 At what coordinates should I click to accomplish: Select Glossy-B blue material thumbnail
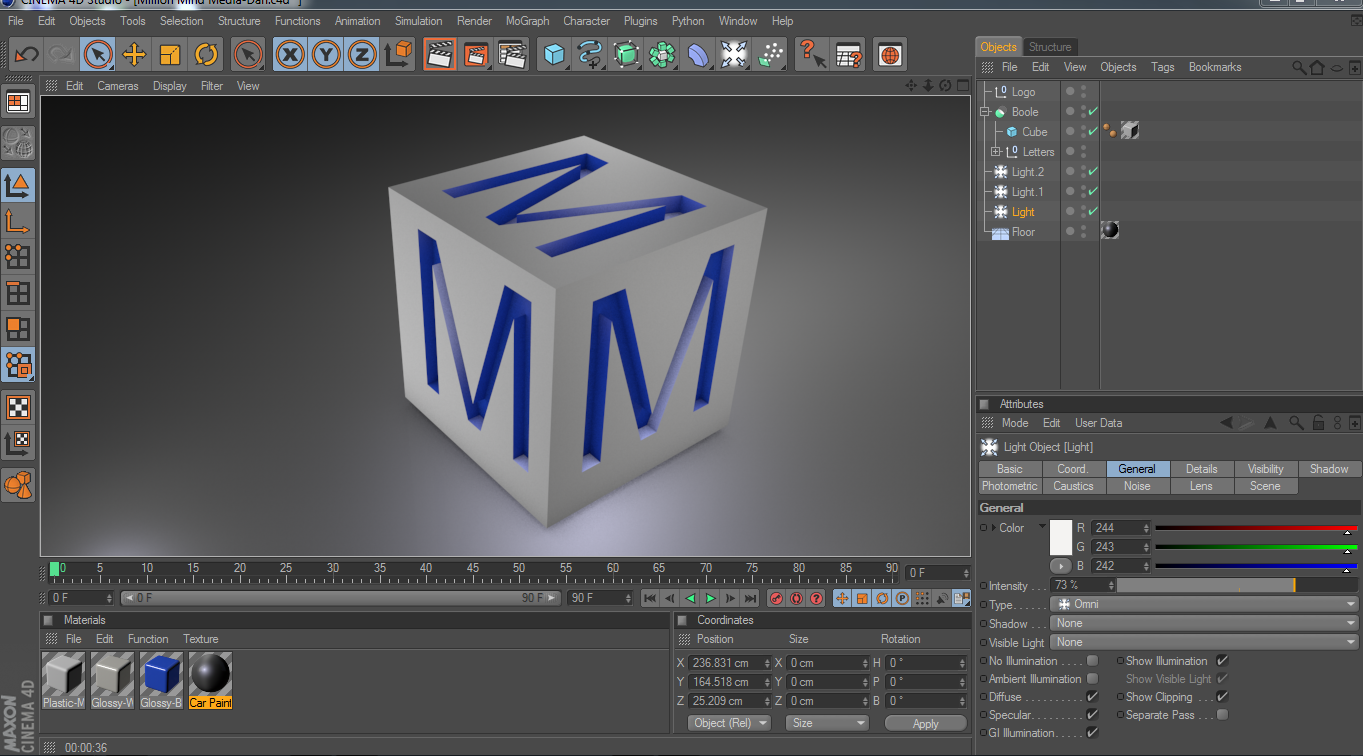[x=161, y=680]
